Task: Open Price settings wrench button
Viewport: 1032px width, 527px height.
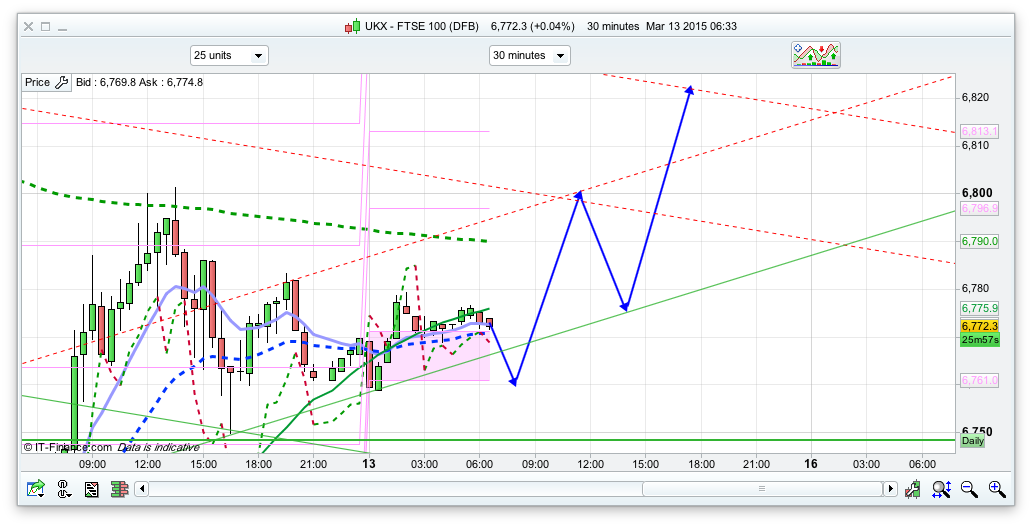Action: [x=60, y=82]
